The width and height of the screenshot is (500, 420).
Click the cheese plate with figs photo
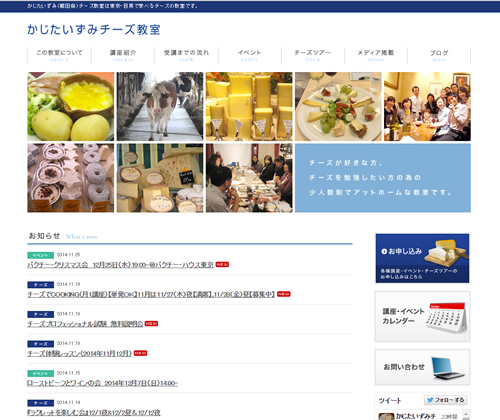pos(338,106)
